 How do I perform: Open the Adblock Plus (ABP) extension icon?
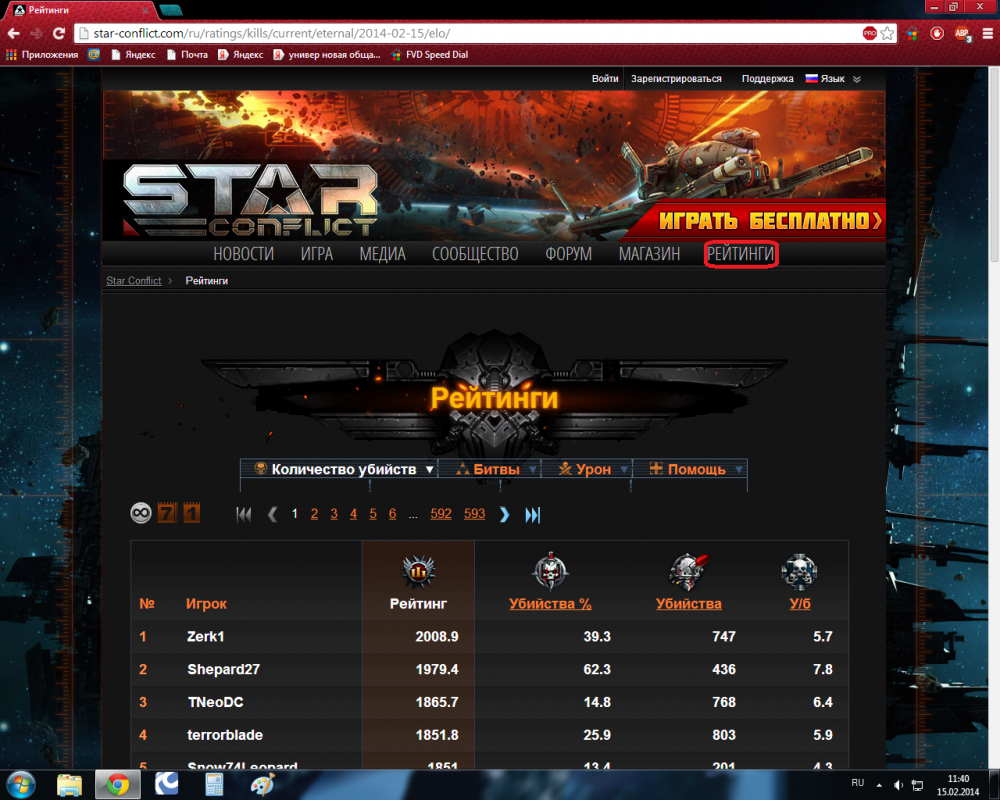point(962,34)
